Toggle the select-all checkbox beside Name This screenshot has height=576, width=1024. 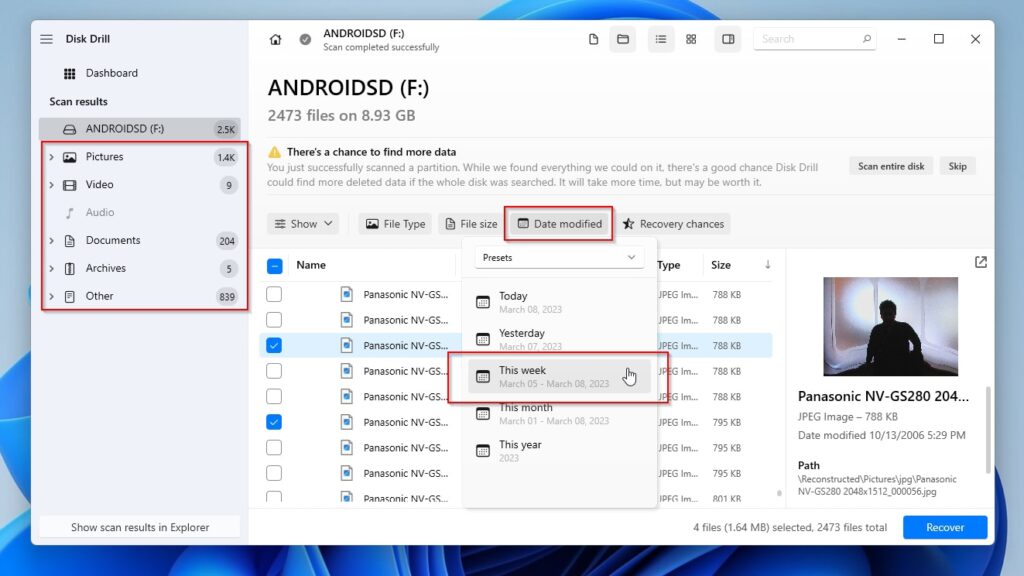pyautogui.click(x=274, y=266)
